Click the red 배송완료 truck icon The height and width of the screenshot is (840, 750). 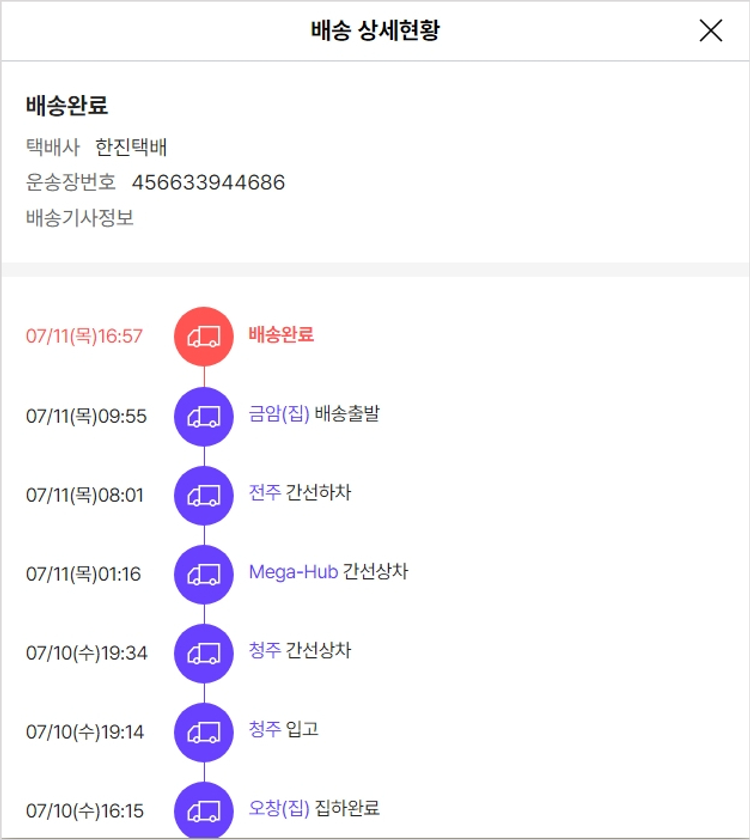[x=204, y=336]
